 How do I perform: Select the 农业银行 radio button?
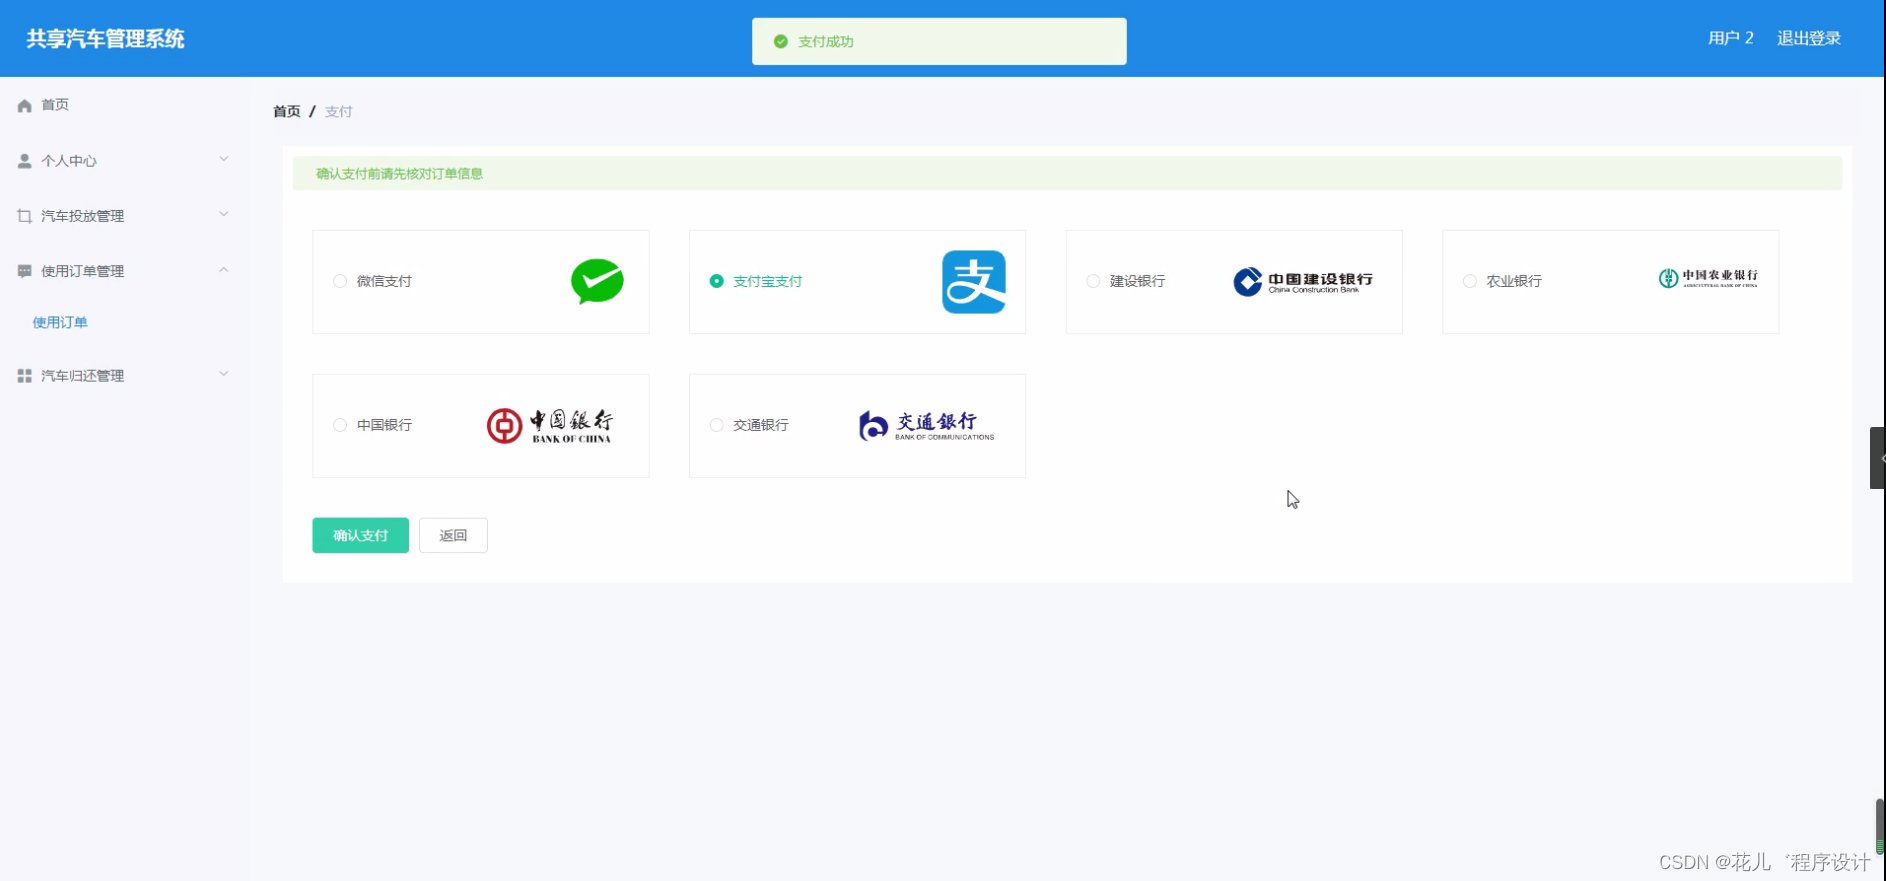pyautogui.click(x=1470, y=282)
